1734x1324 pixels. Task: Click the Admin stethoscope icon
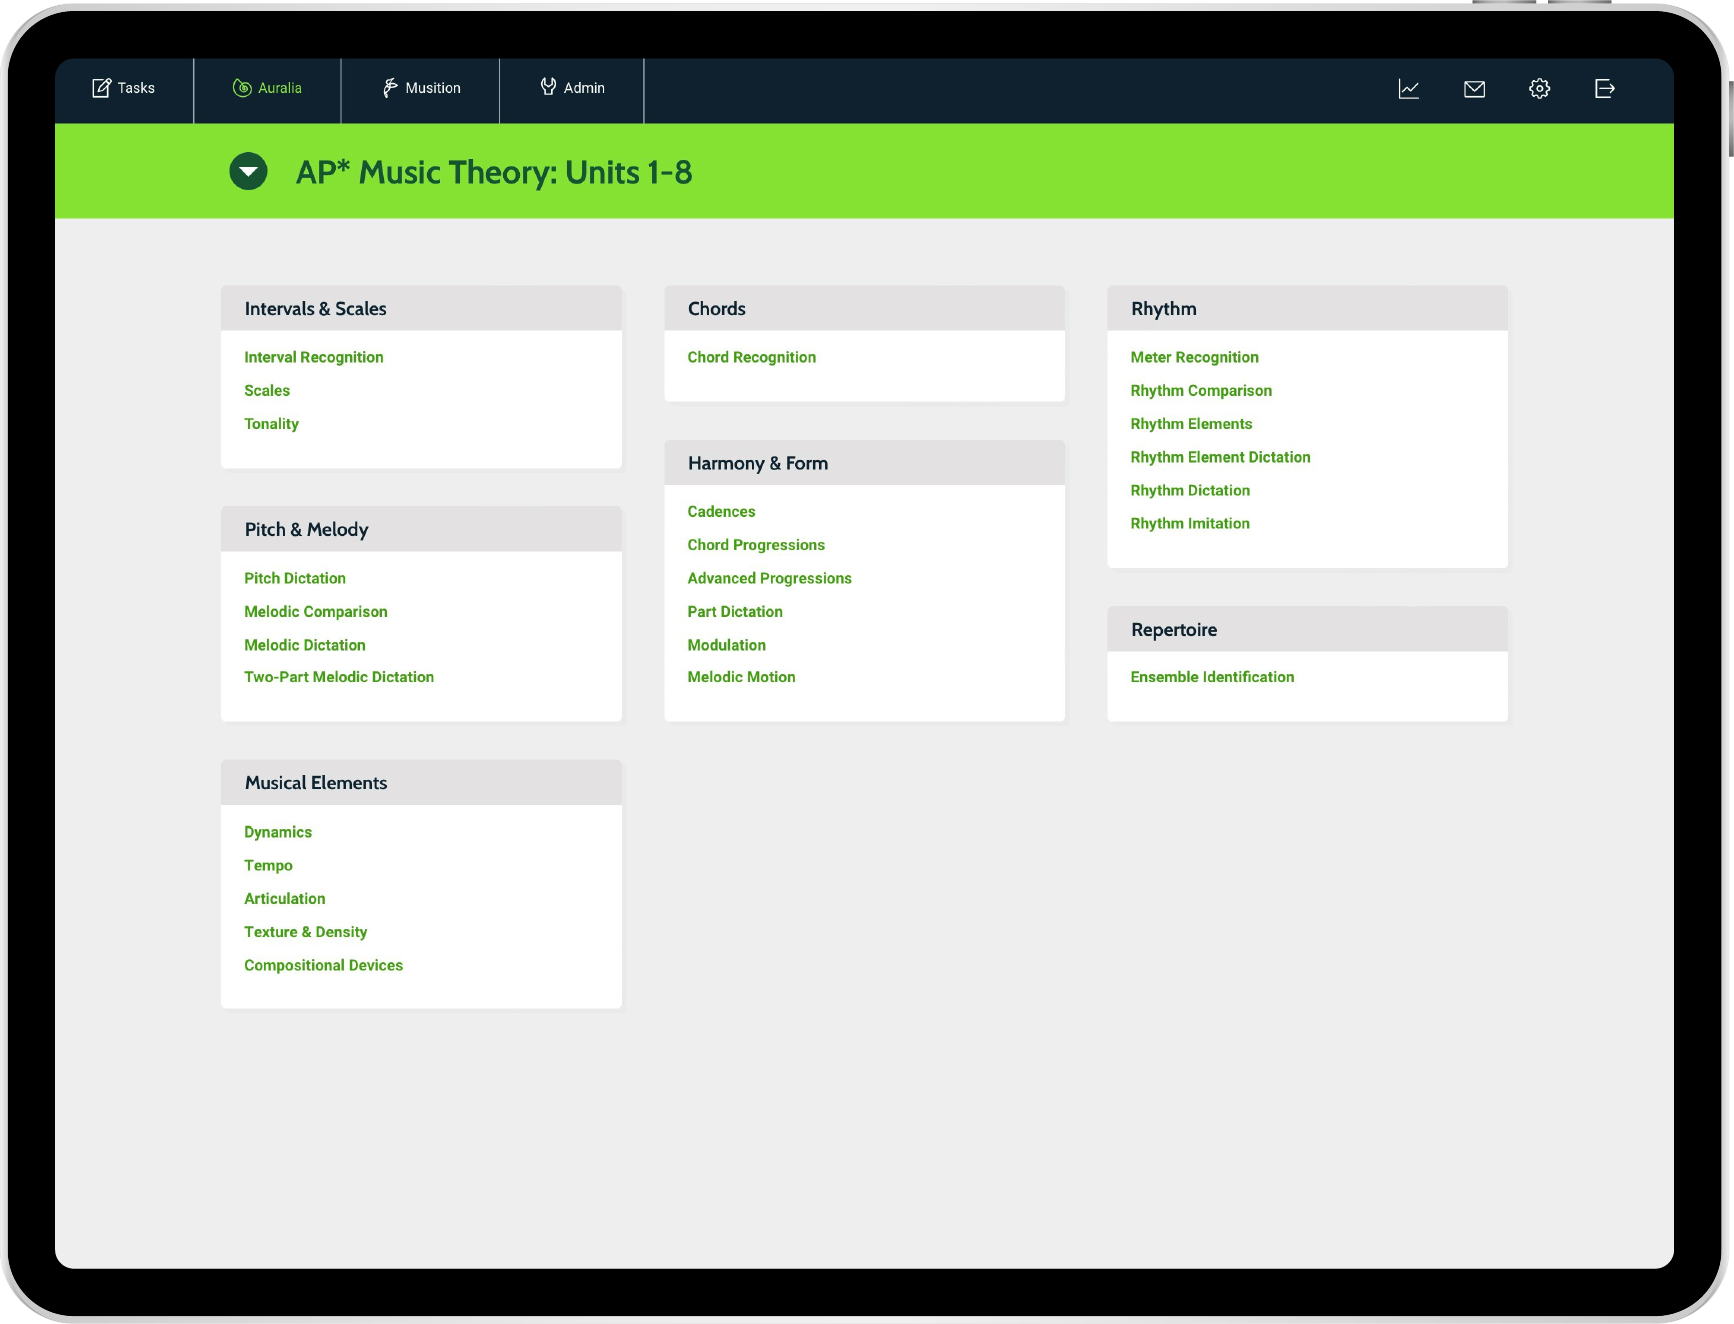tap(548, 87)
